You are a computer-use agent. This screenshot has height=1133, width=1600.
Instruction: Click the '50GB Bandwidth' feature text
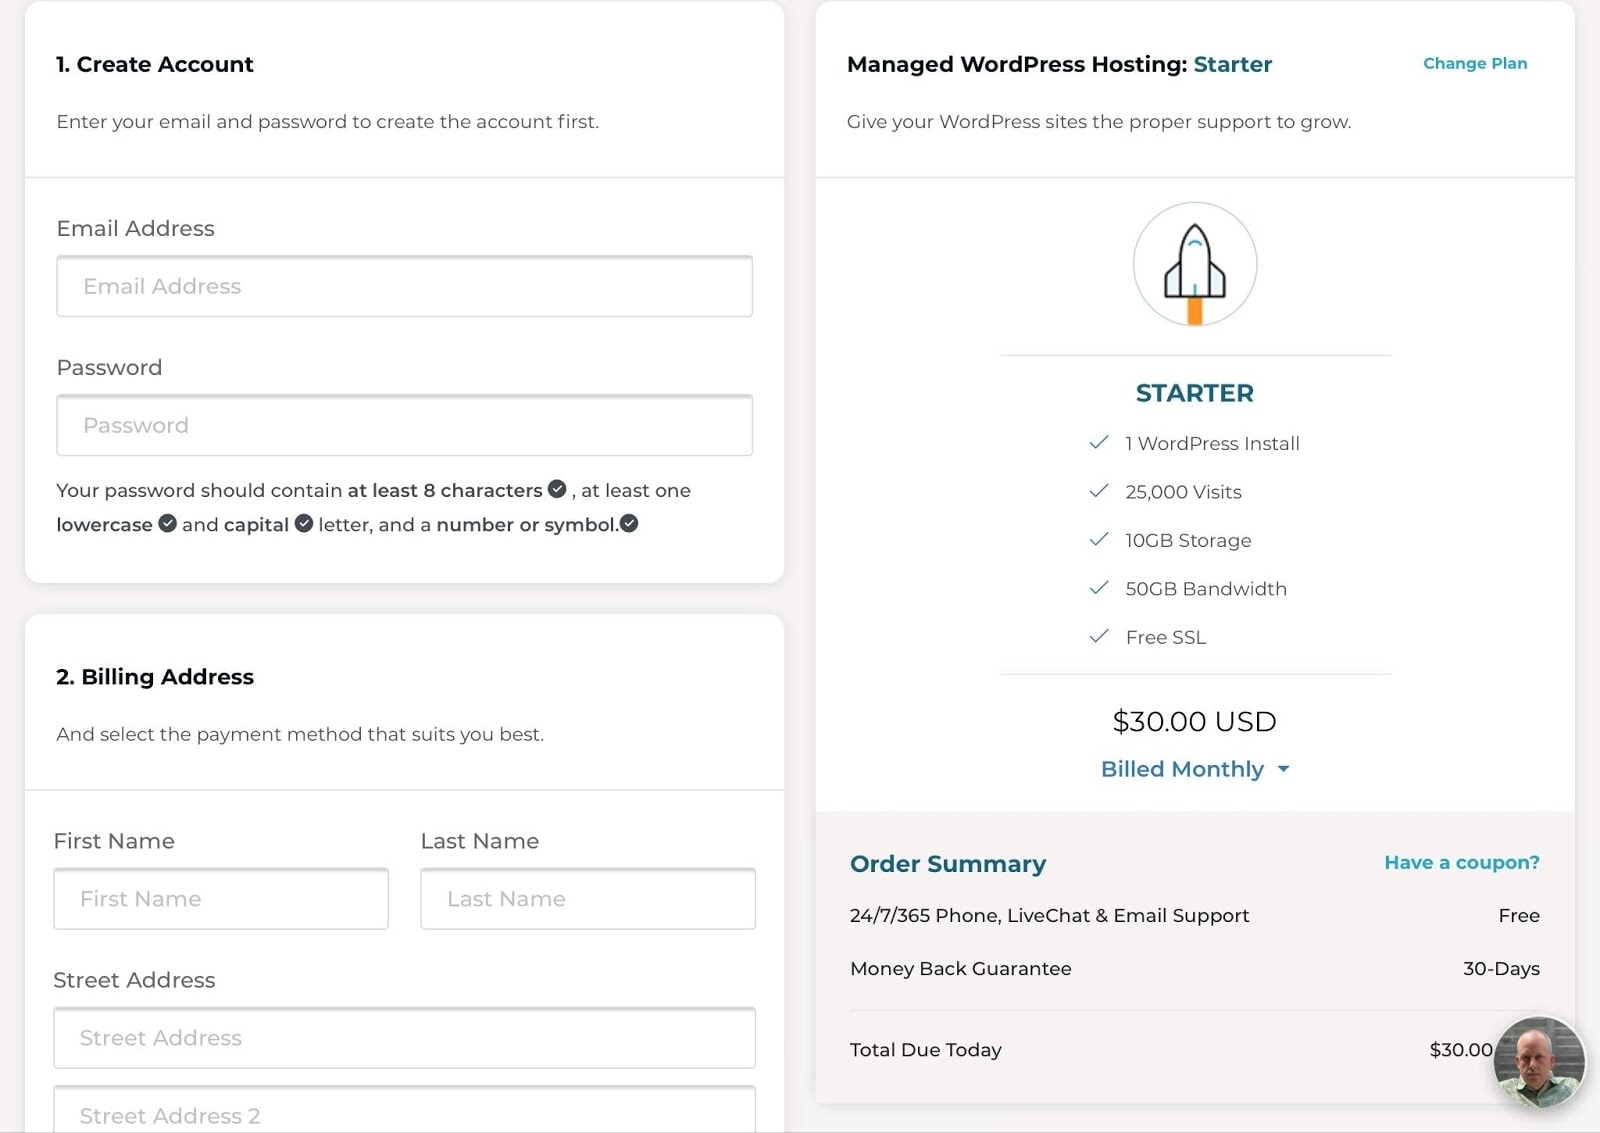tap(1206, 589)
